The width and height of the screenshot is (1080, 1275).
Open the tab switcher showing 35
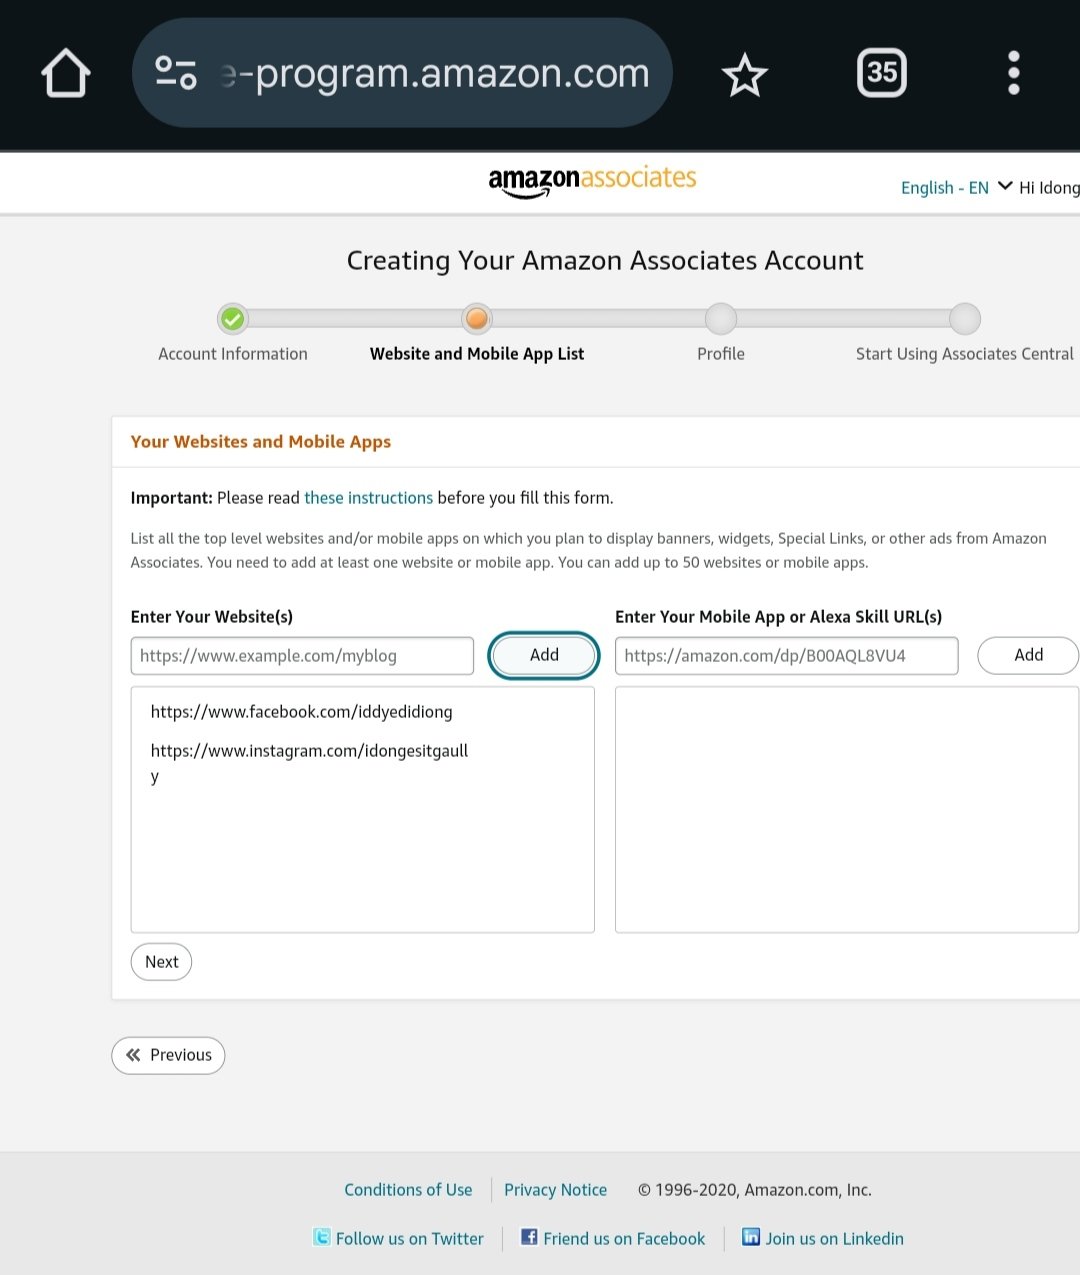pyautogui.click(x=882, y=73)
